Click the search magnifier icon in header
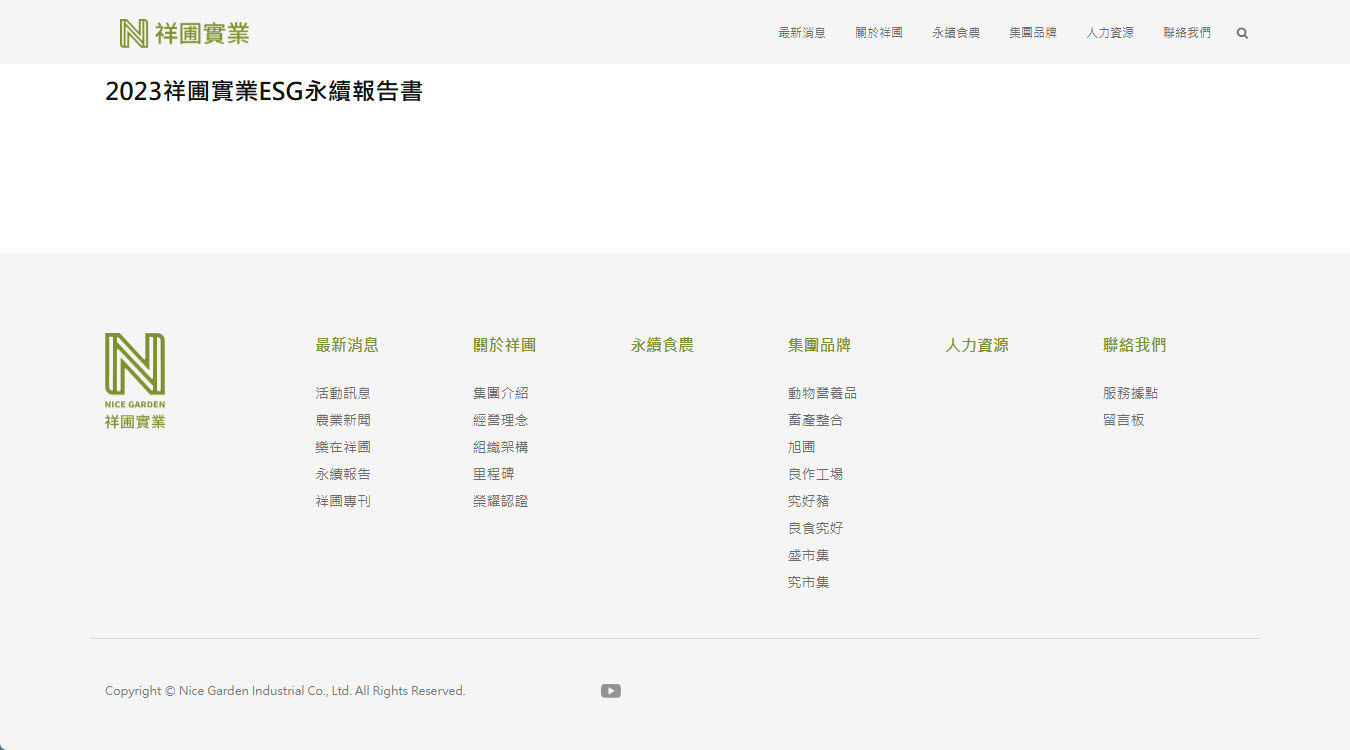Viewport: 1350px width, 750px height. point(1242,33)
